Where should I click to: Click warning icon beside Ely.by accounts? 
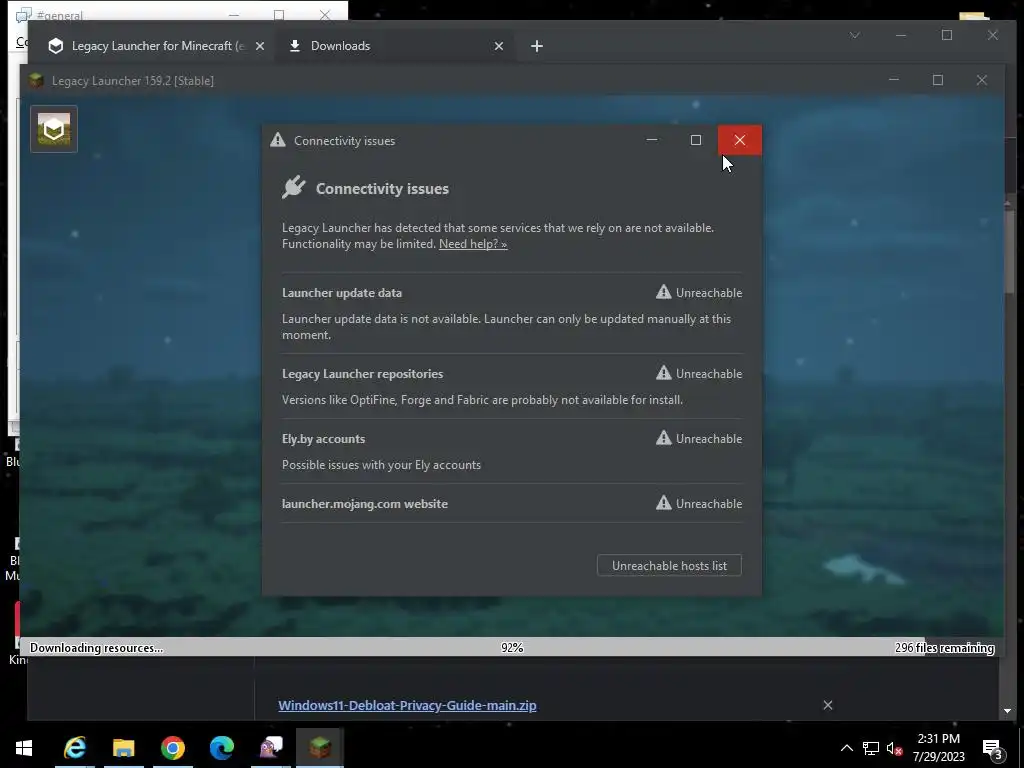(664, 438)
